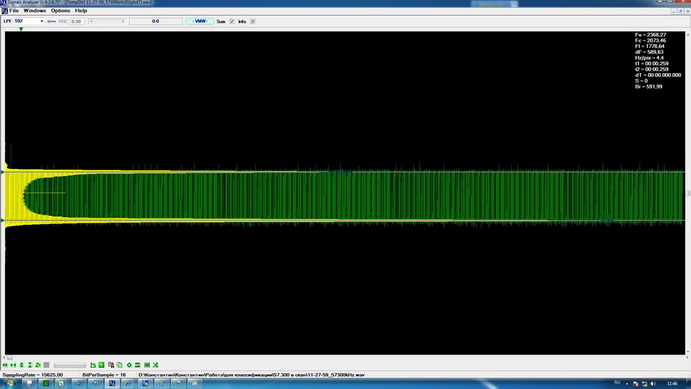Image resolution: width=691 pixels, height=389 pixels.
Task: Open the Windows menu
Action: click(35, 11)
